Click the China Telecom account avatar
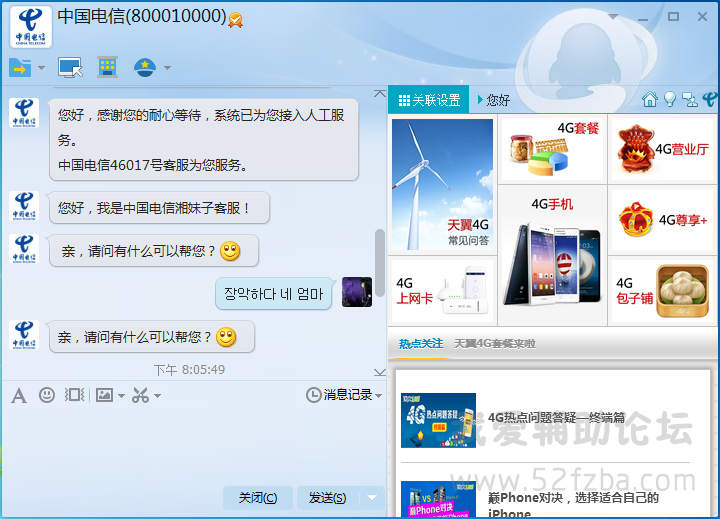The image size is (720, 519). click(31, 27)
